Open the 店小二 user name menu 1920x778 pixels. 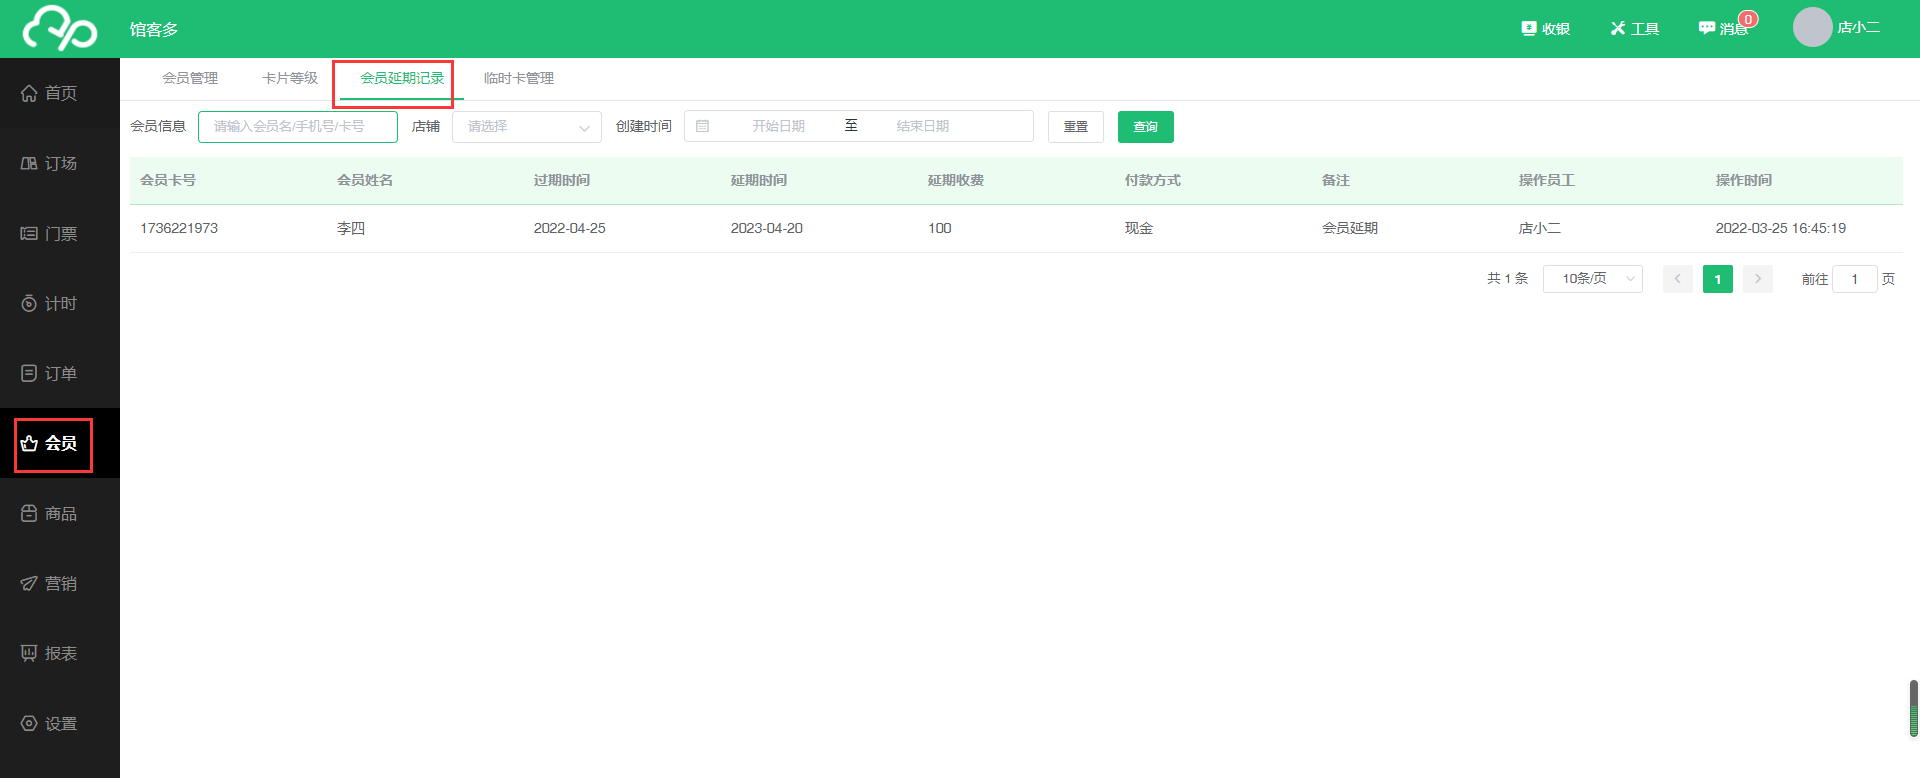(1859, 28)
